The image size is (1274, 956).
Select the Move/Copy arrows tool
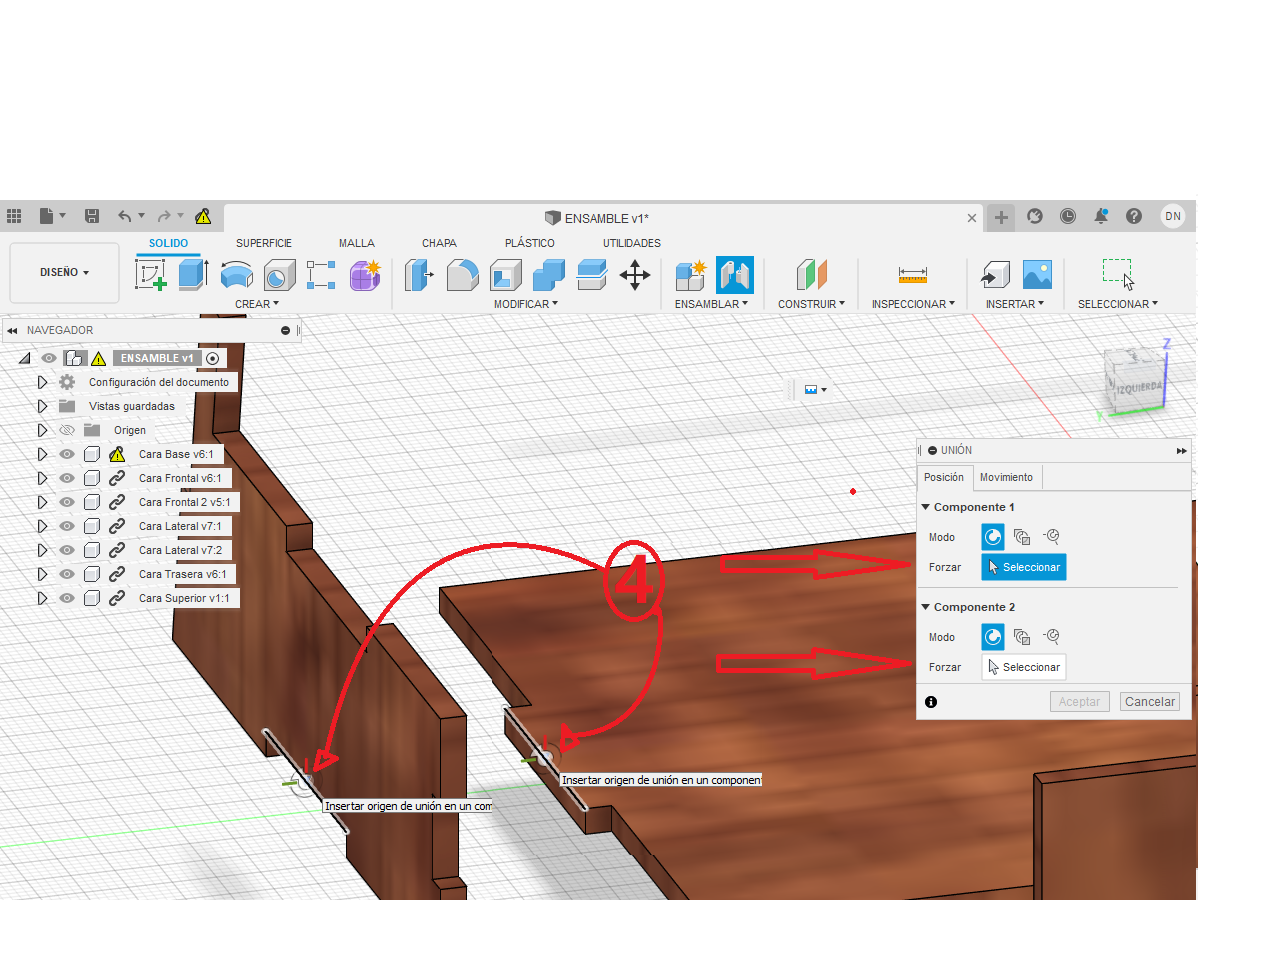tap(635, 275)
